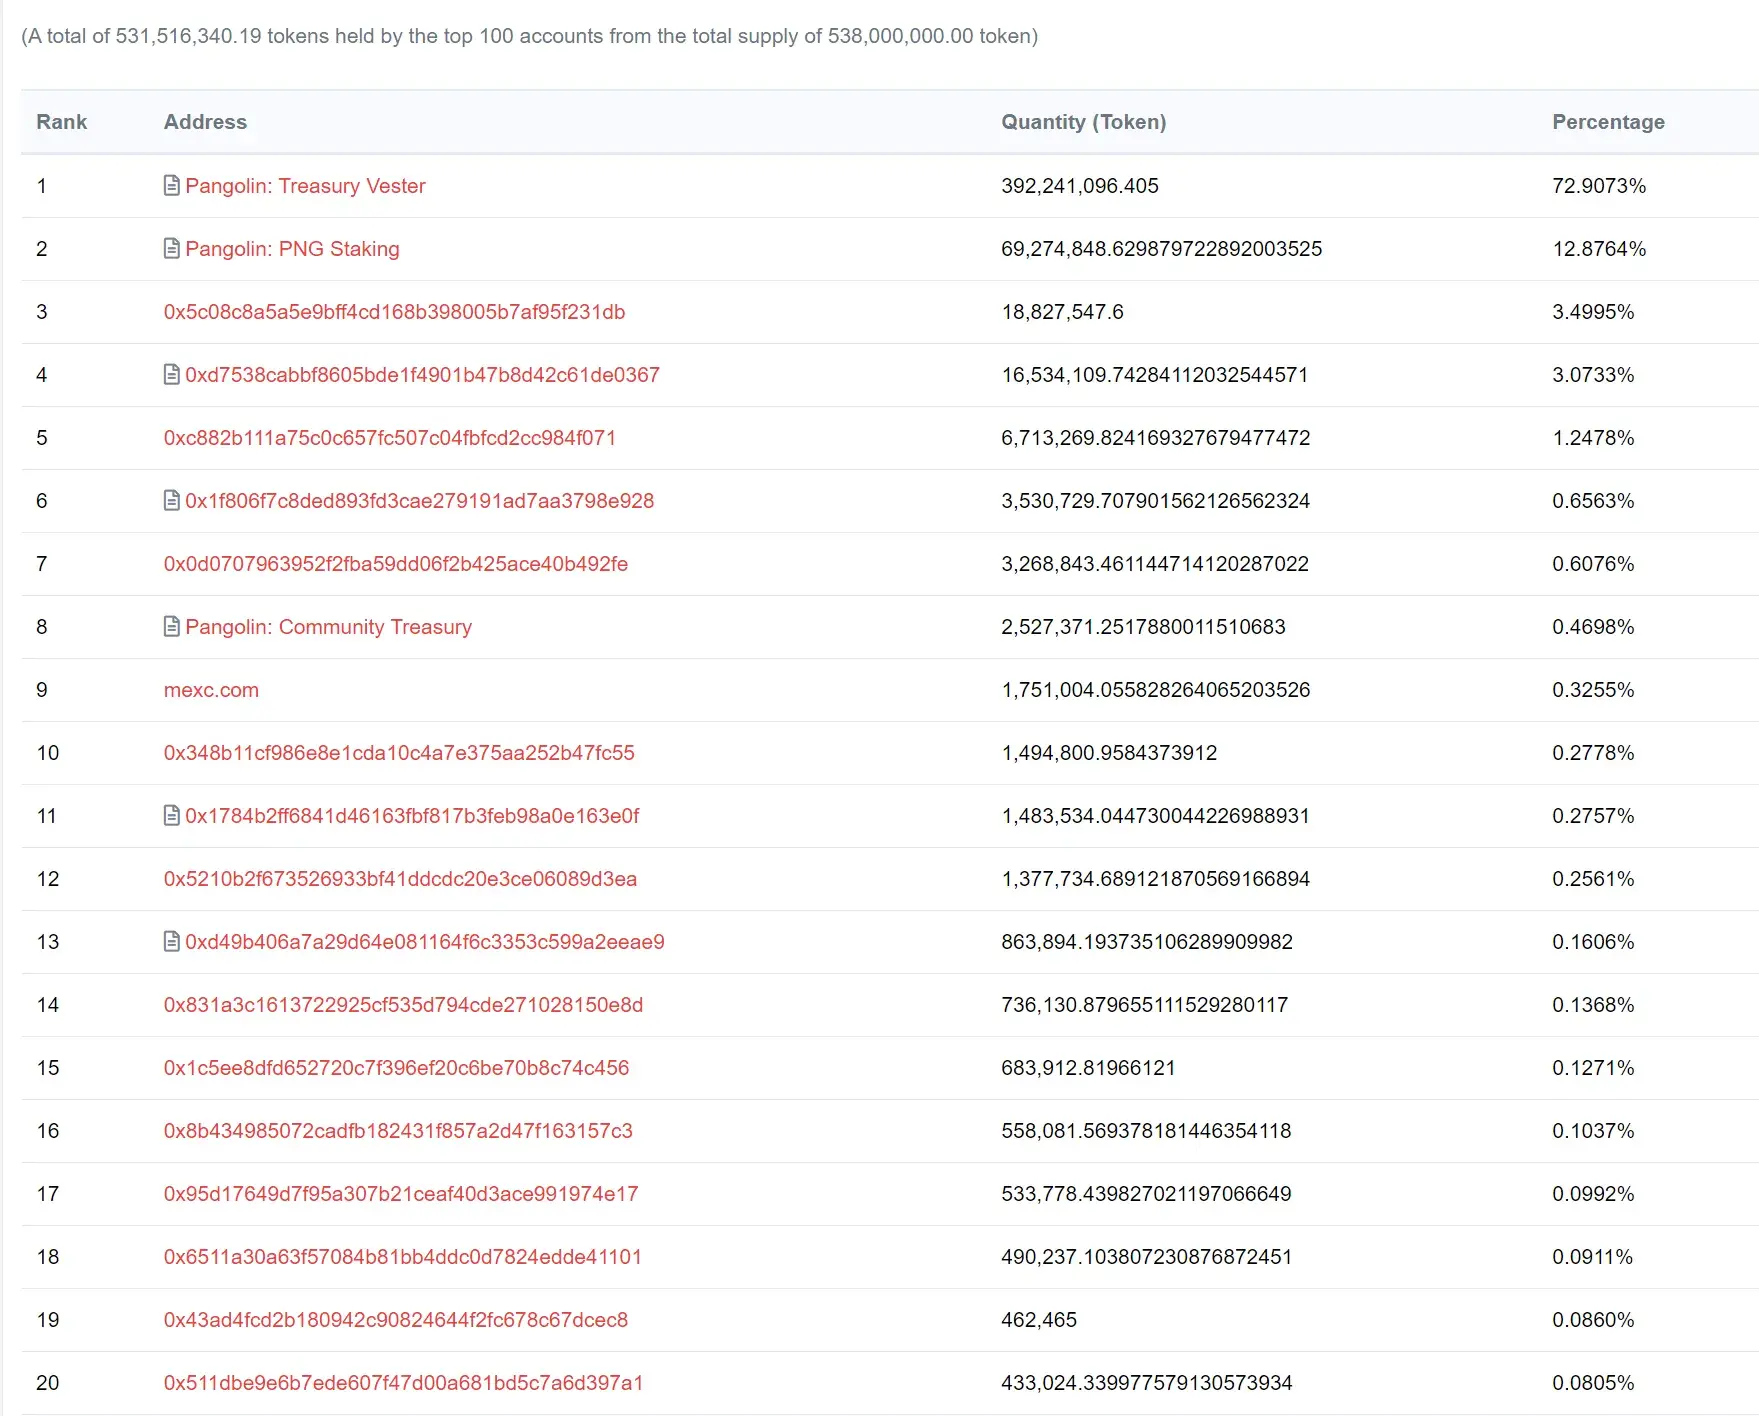This screenshot has width=1759, height=1416.
Task: Select quantity 16,534,109.74284112032544571
Action: coord(1154,375)
